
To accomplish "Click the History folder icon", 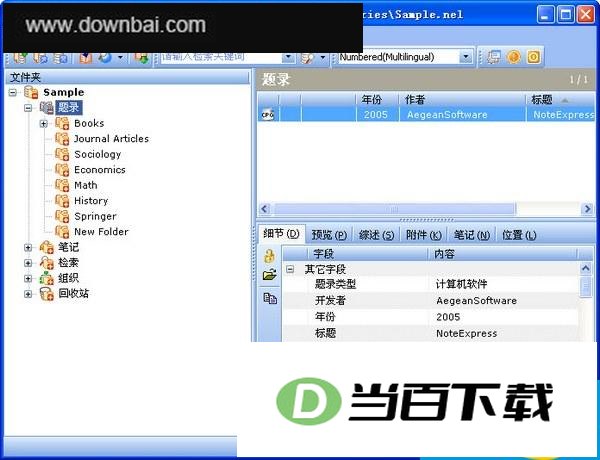I will [x=62, y=201].
